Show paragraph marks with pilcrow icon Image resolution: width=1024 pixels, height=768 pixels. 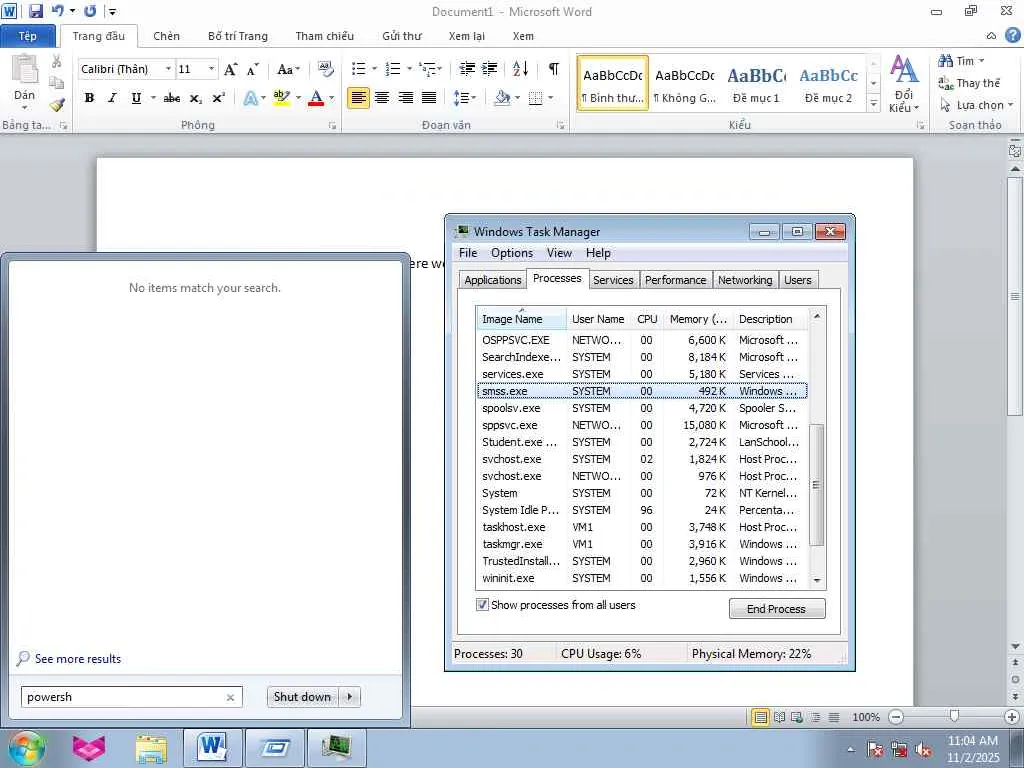pos(554,69)
